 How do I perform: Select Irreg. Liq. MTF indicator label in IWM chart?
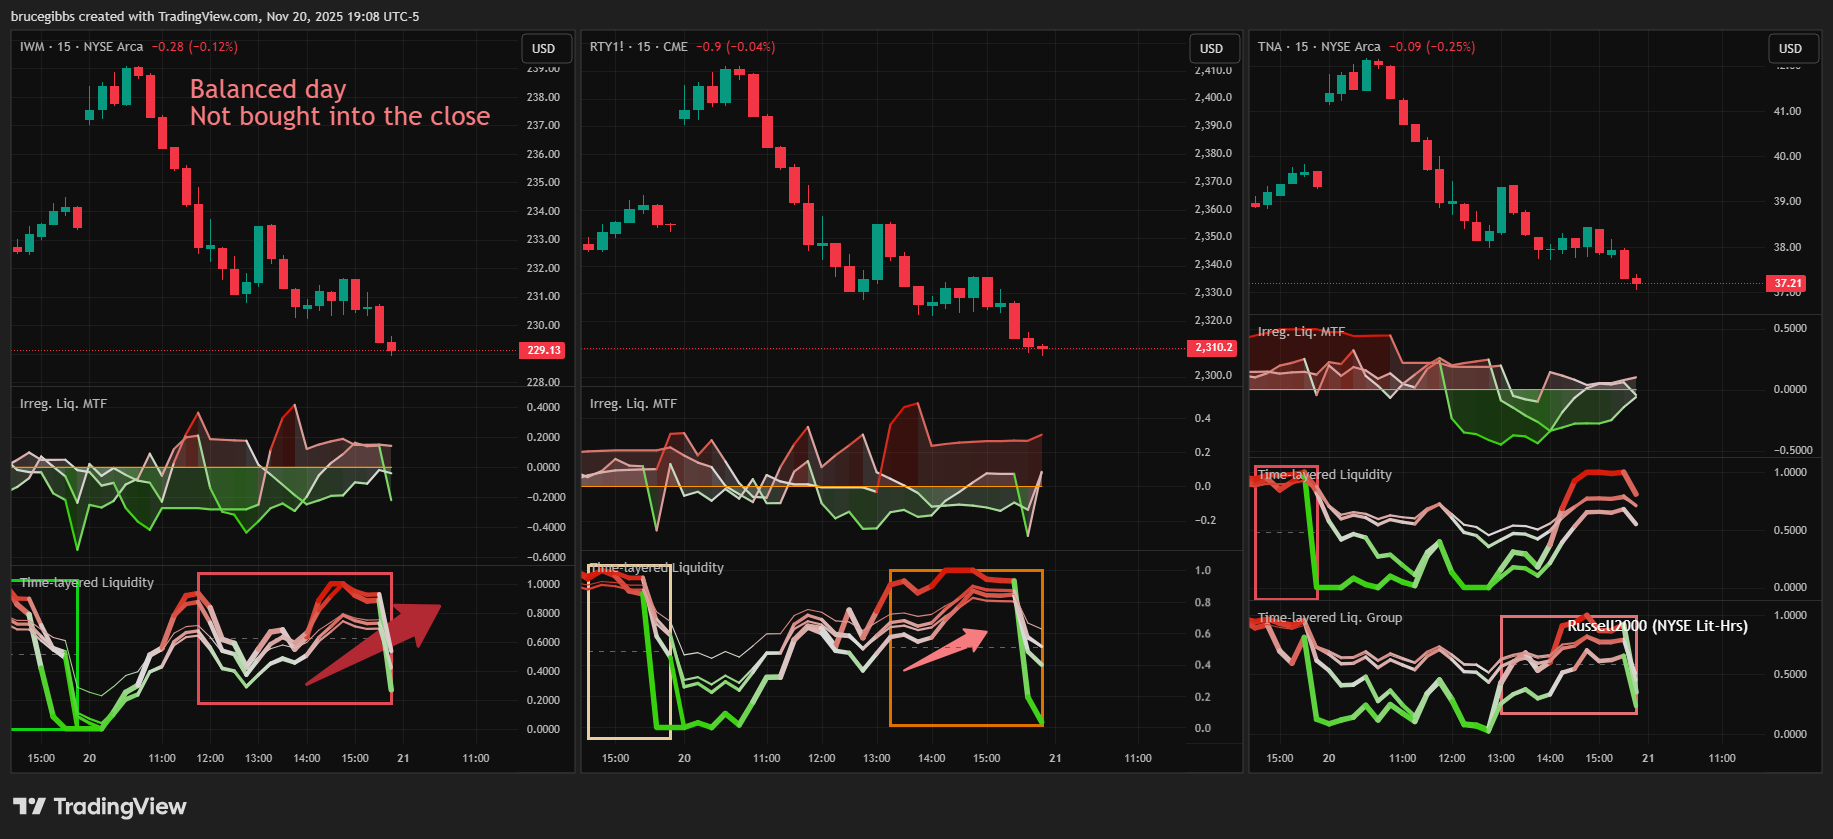pyautogui.click(x=63, y=404)
